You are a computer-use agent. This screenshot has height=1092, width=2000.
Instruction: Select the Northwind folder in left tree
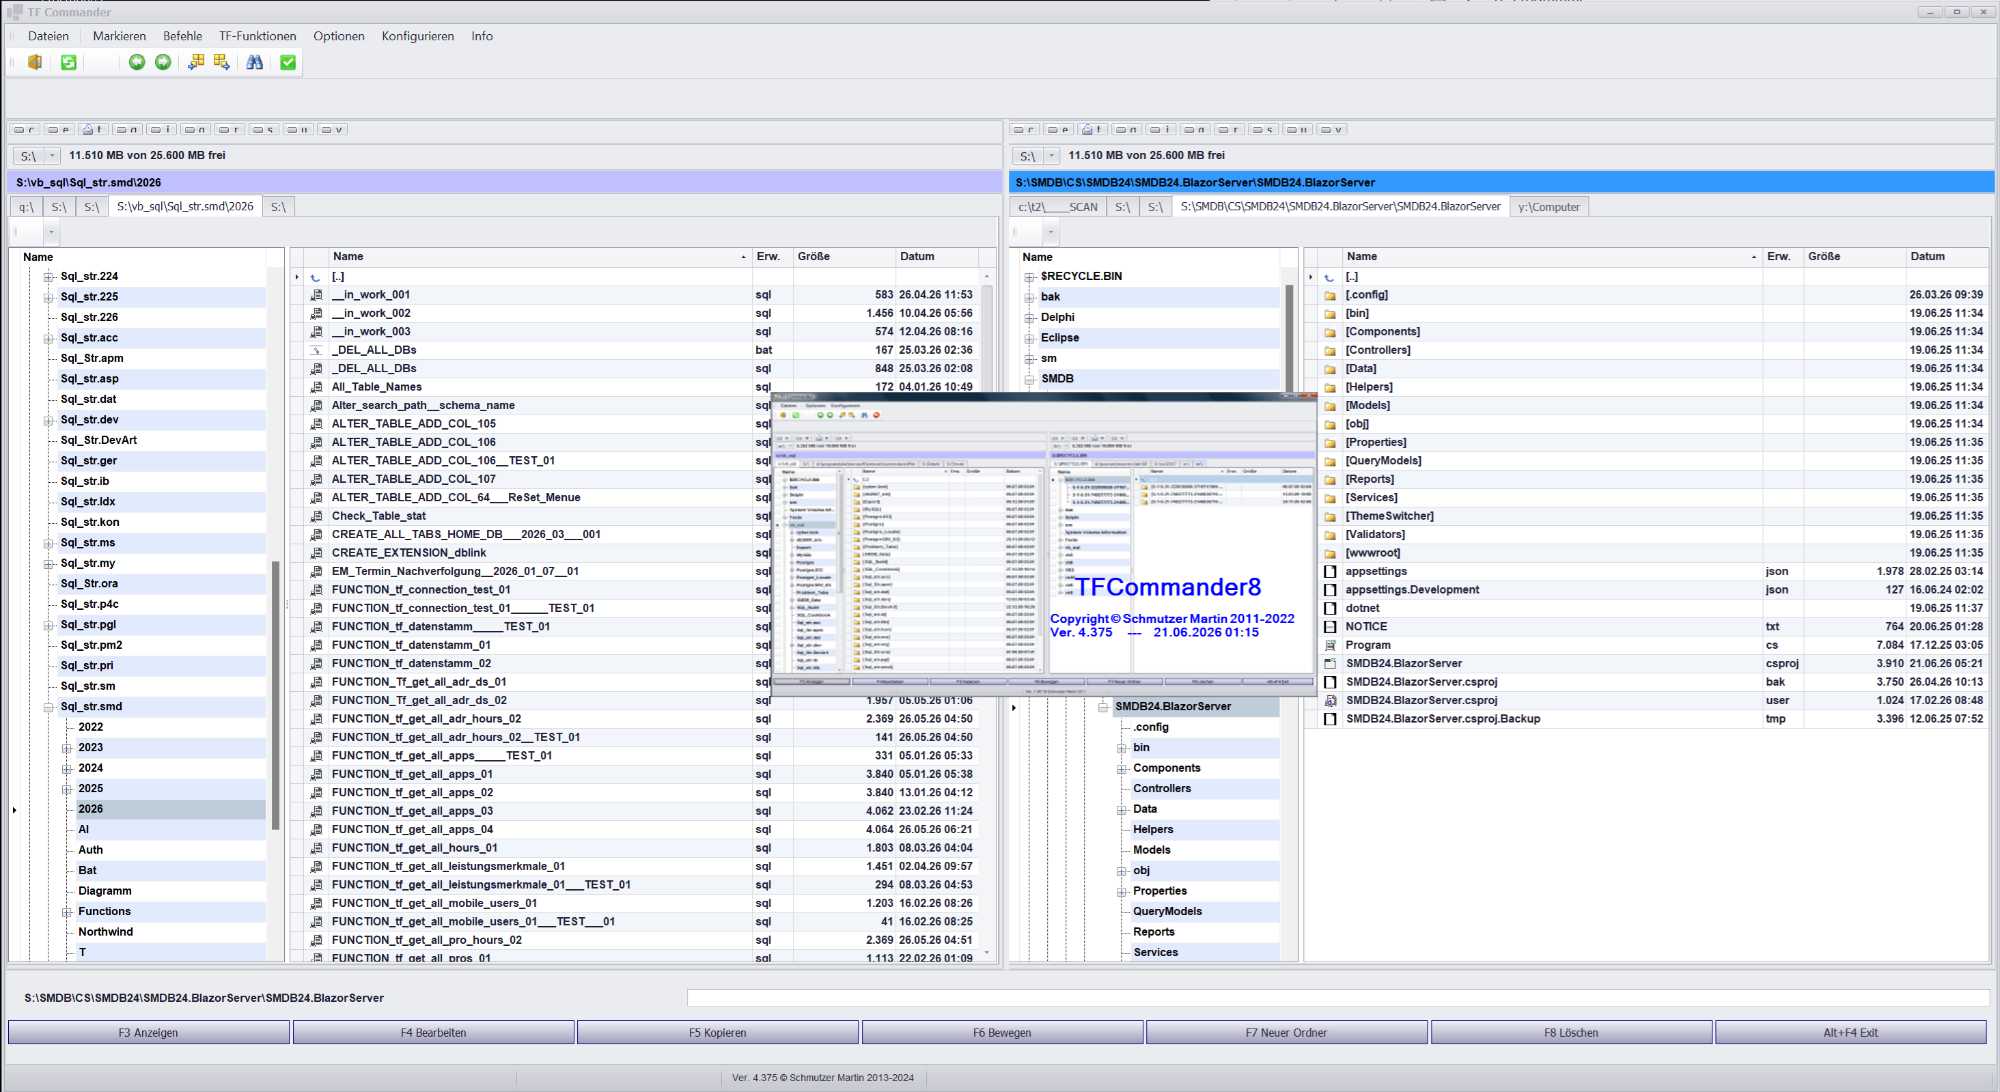pyautogui.click(x=105, y=932)
